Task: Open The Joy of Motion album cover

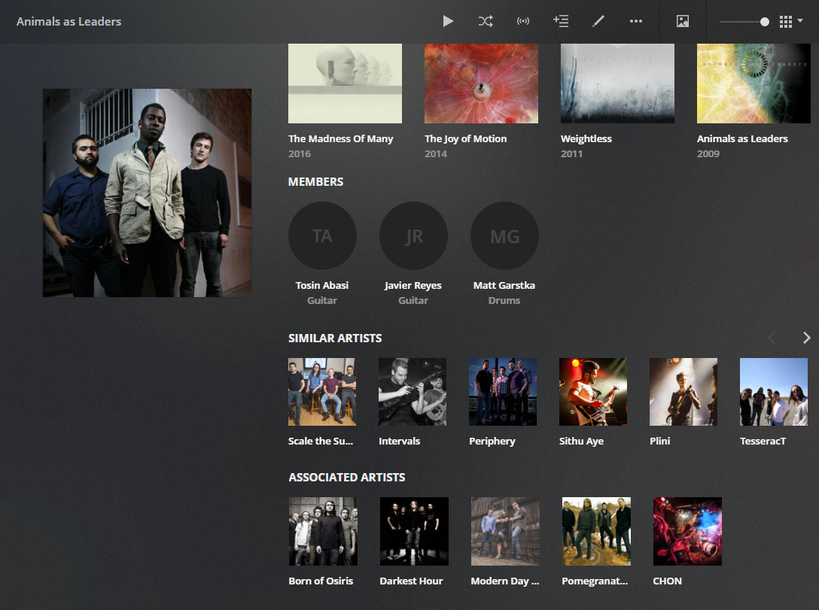Action: [481, 84]
